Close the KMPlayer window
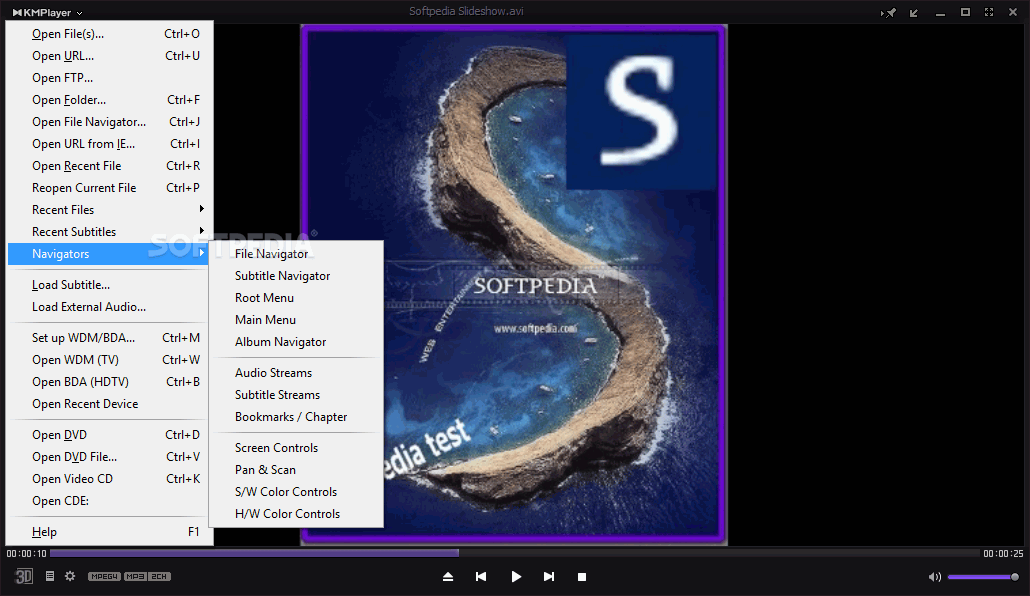This screenshot has width=1030, height=596. (x=1013, y=12)
